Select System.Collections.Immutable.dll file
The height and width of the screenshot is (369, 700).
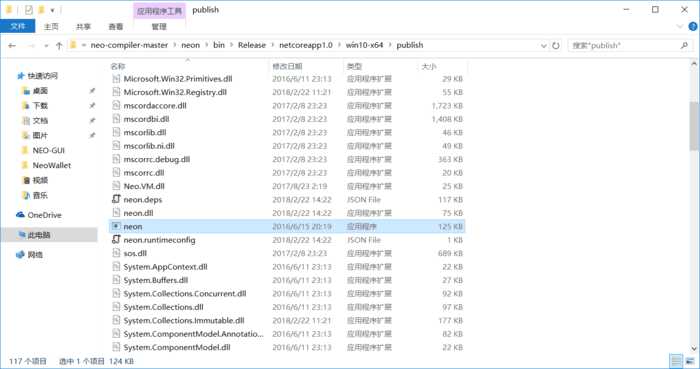[287, 320]
